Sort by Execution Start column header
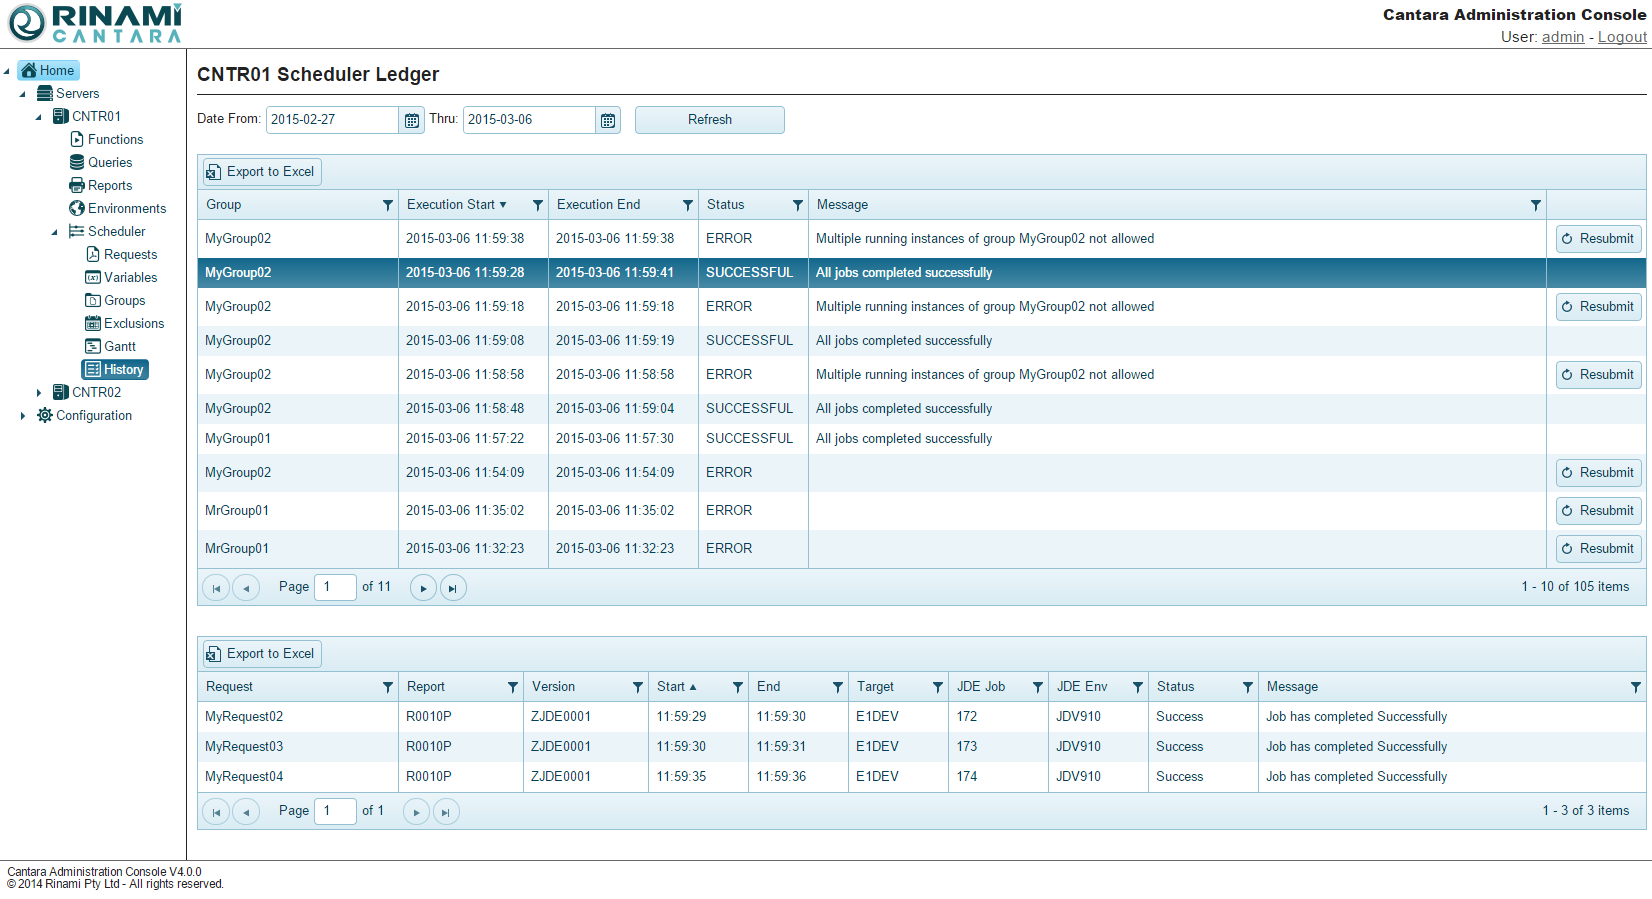The height and width of the screenshot is (899, 1652). pos(451,205)
